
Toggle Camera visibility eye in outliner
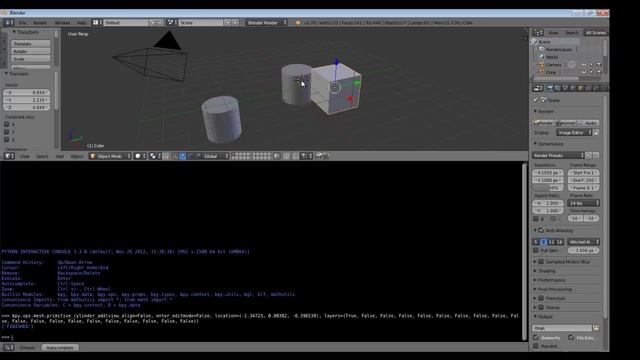tap(584, 64)
